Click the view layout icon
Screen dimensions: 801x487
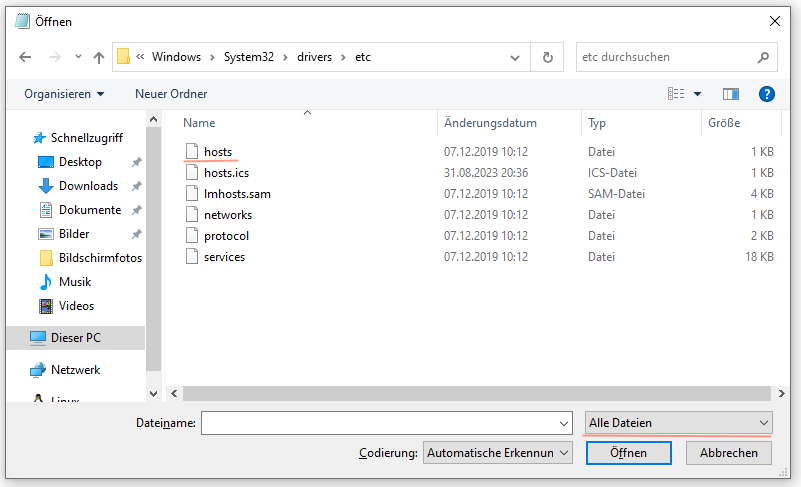676,94
